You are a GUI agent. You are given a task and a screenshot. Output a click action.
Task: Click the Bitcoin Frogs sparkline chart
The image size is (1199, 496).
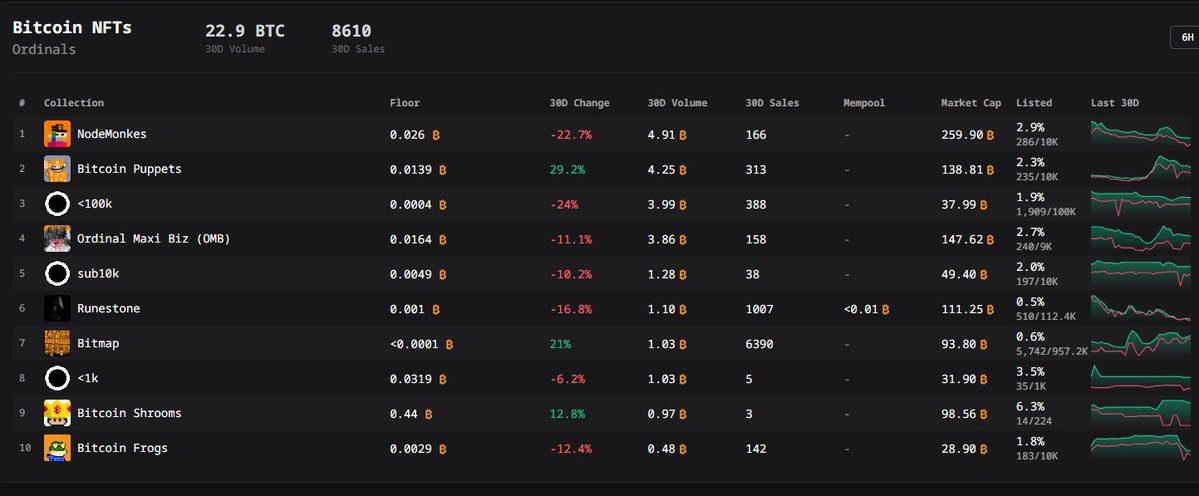pyautogui.click(x=1140, y=448)
